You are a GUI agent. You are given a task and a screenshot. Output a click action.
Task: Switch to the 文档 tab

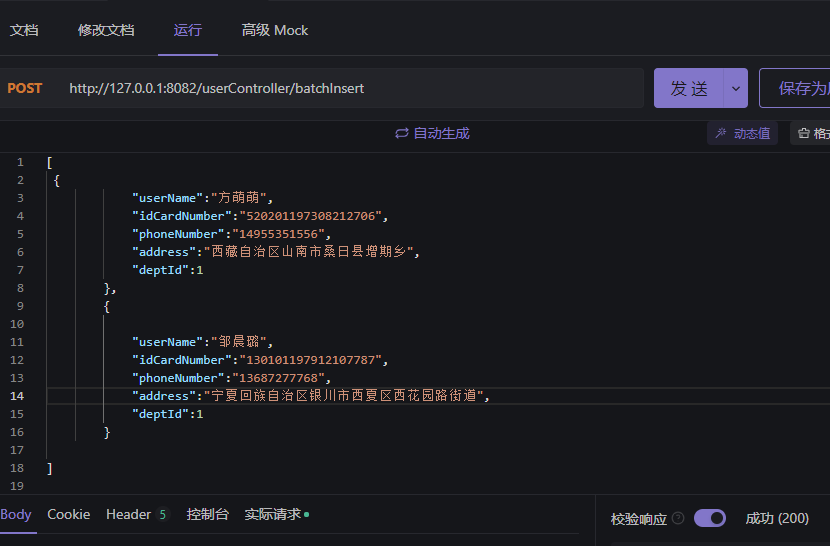tap(24, 30)
